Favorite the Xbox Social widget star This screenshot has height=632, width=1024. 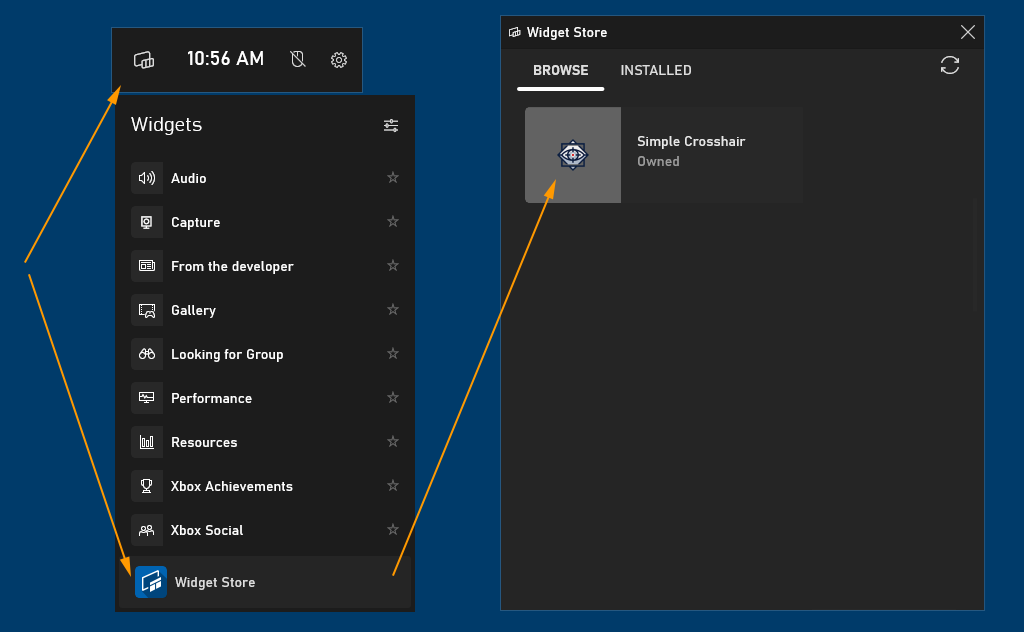392,529
